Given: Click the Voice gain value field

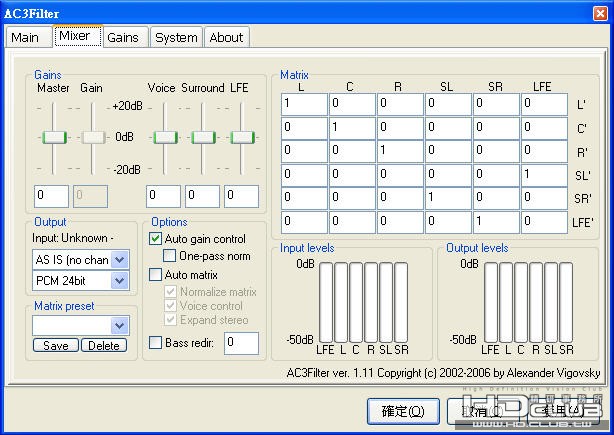Looking at the screenshot, I should (163, 196).
